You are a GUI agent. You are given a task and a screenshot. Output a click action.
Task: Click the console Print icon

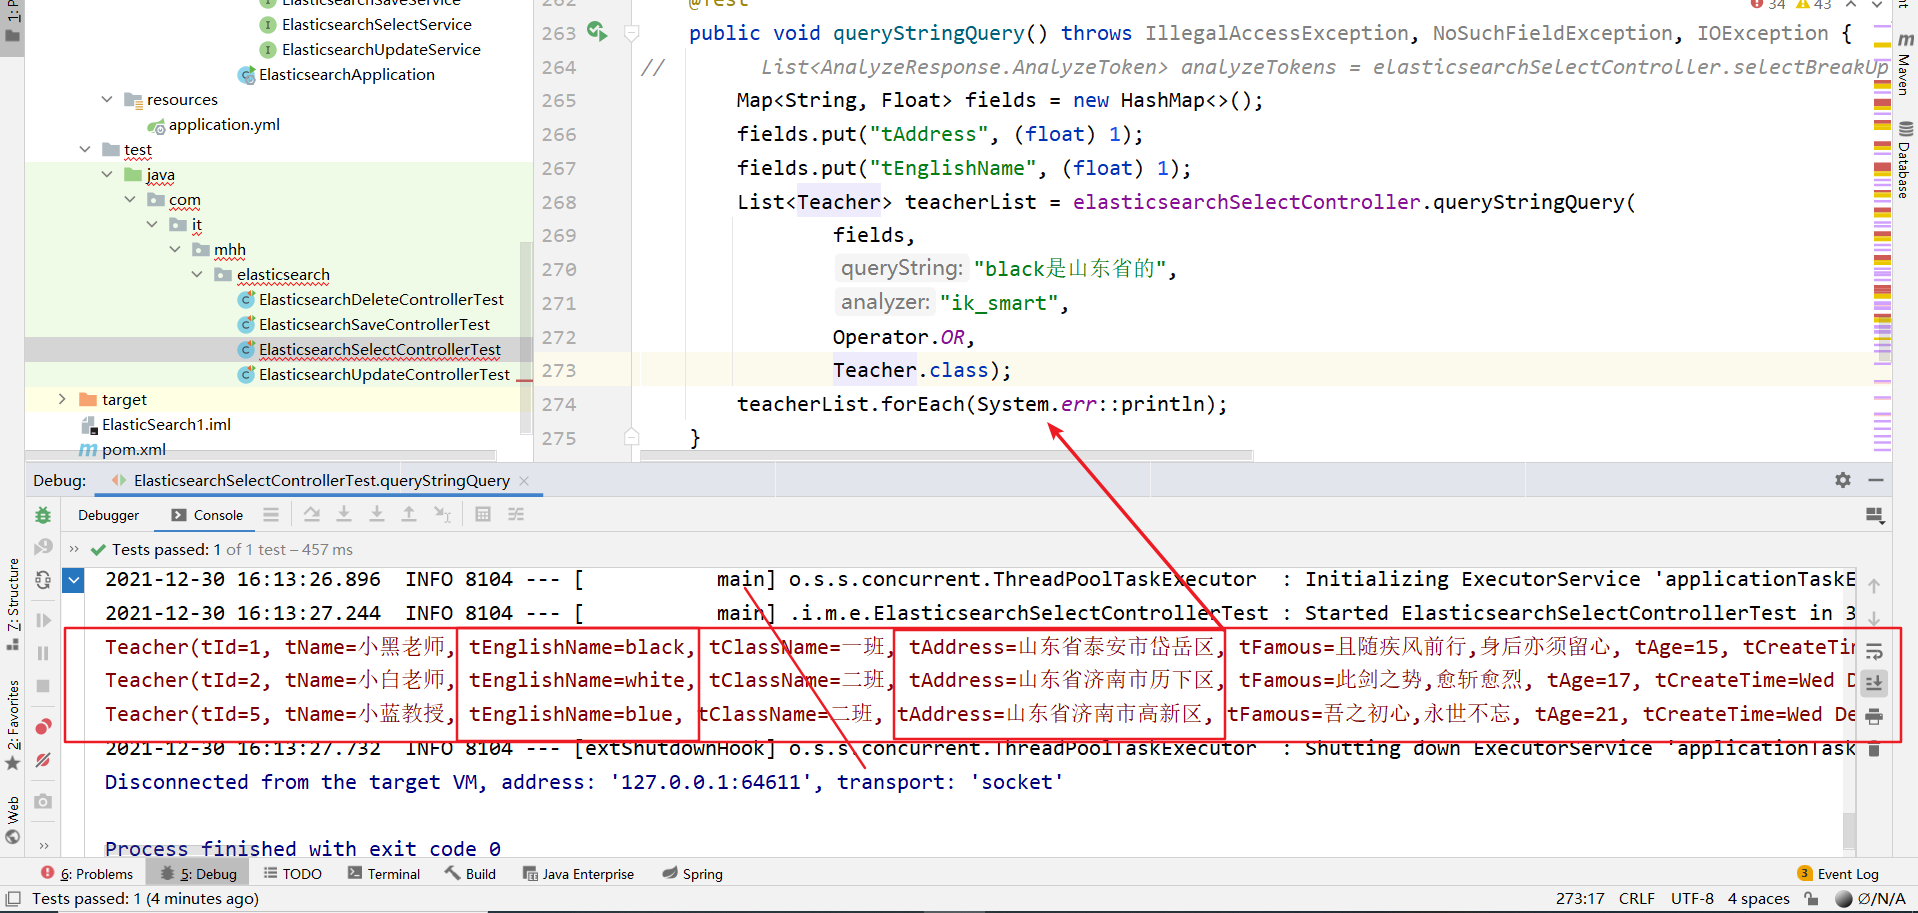(x=1875, y=716)
